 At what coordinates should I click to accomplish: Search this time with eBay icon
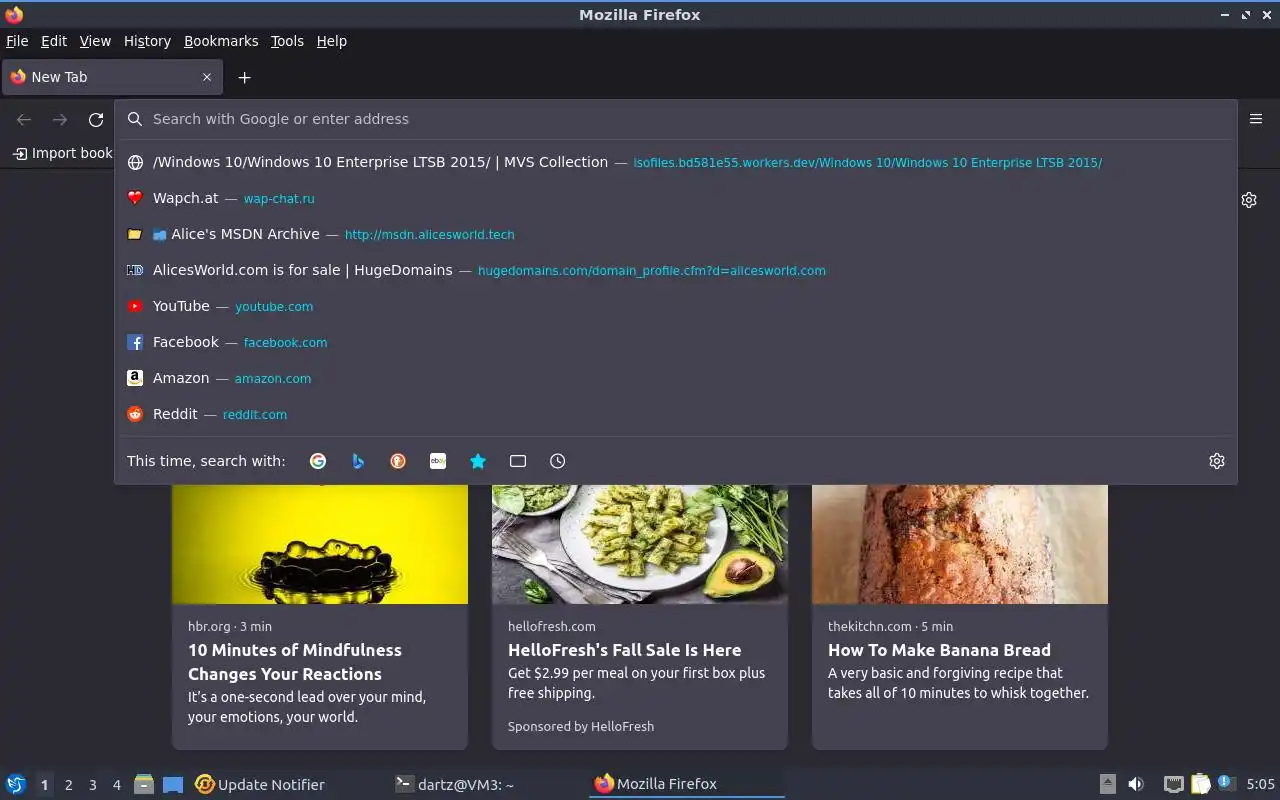[x=438, y=461]
